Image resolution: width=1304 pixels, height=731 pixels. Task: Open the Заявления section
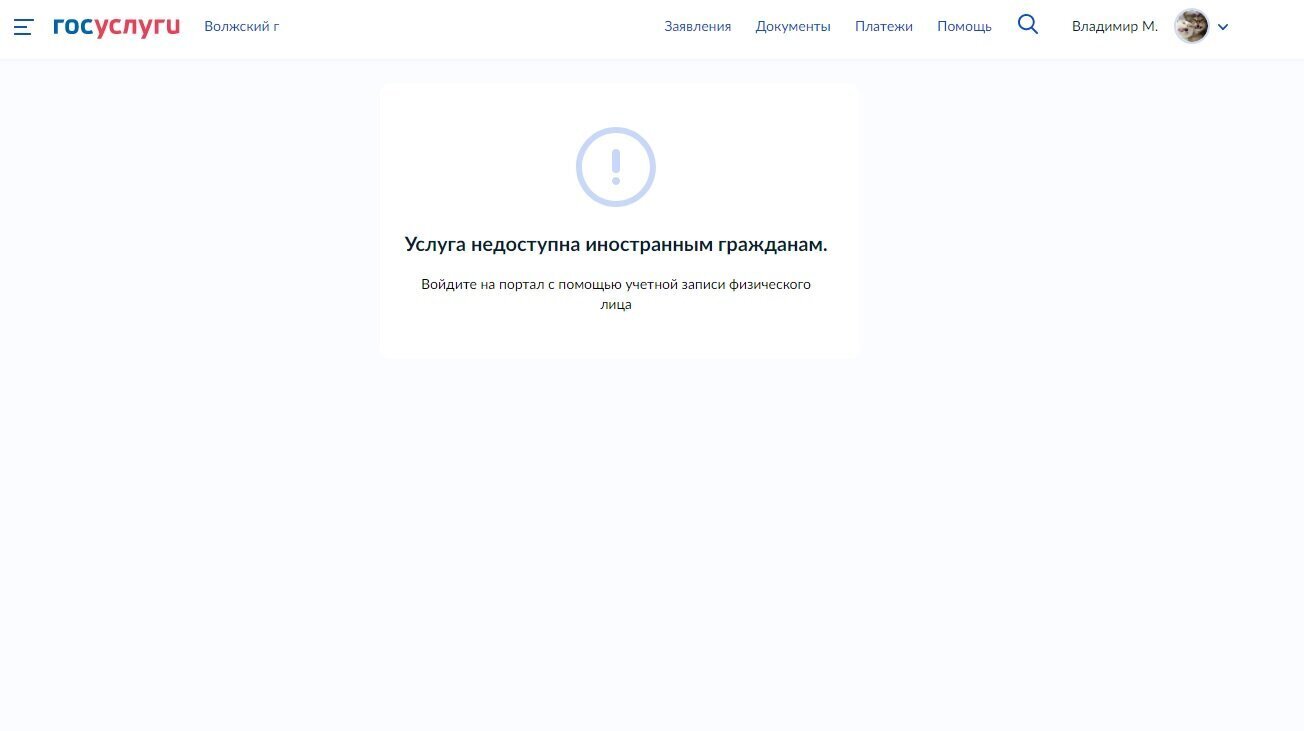697,26
